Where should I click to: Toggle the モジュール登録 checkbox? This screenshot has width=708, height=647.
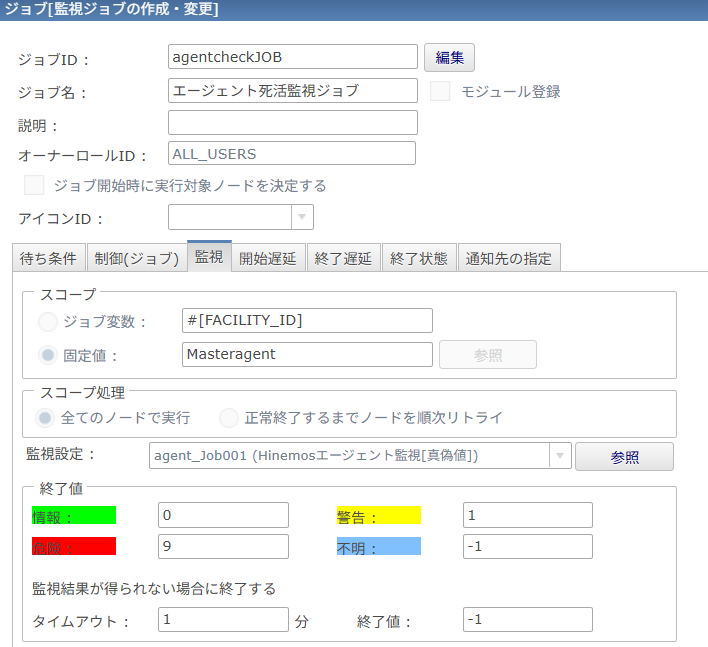coord(440,91)
